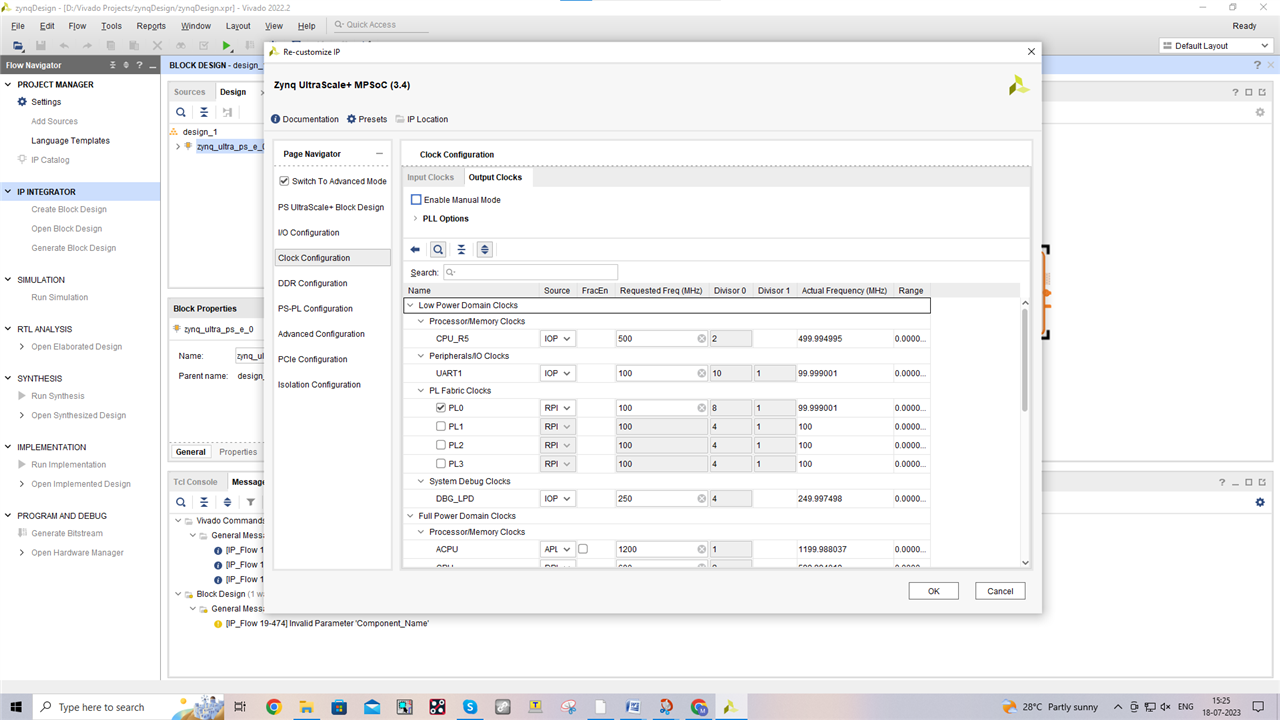Click the Windows Start button

(16, 707)
